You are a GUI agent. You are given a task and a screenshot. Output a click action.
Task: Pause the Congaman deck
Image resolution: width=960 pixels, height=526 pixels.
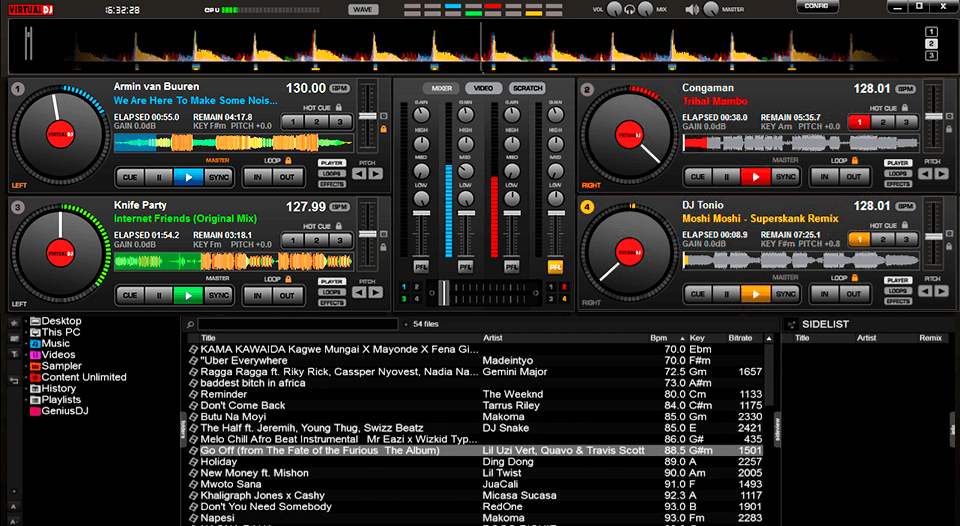[x=726, y=177]
